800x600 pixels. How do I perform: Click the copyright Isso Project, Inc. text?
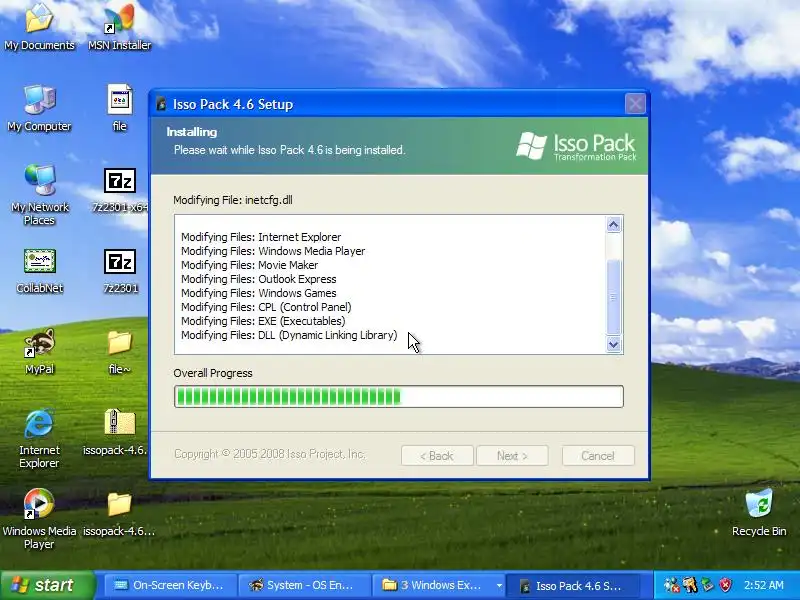pyautogui.click(x=269, y=454)
